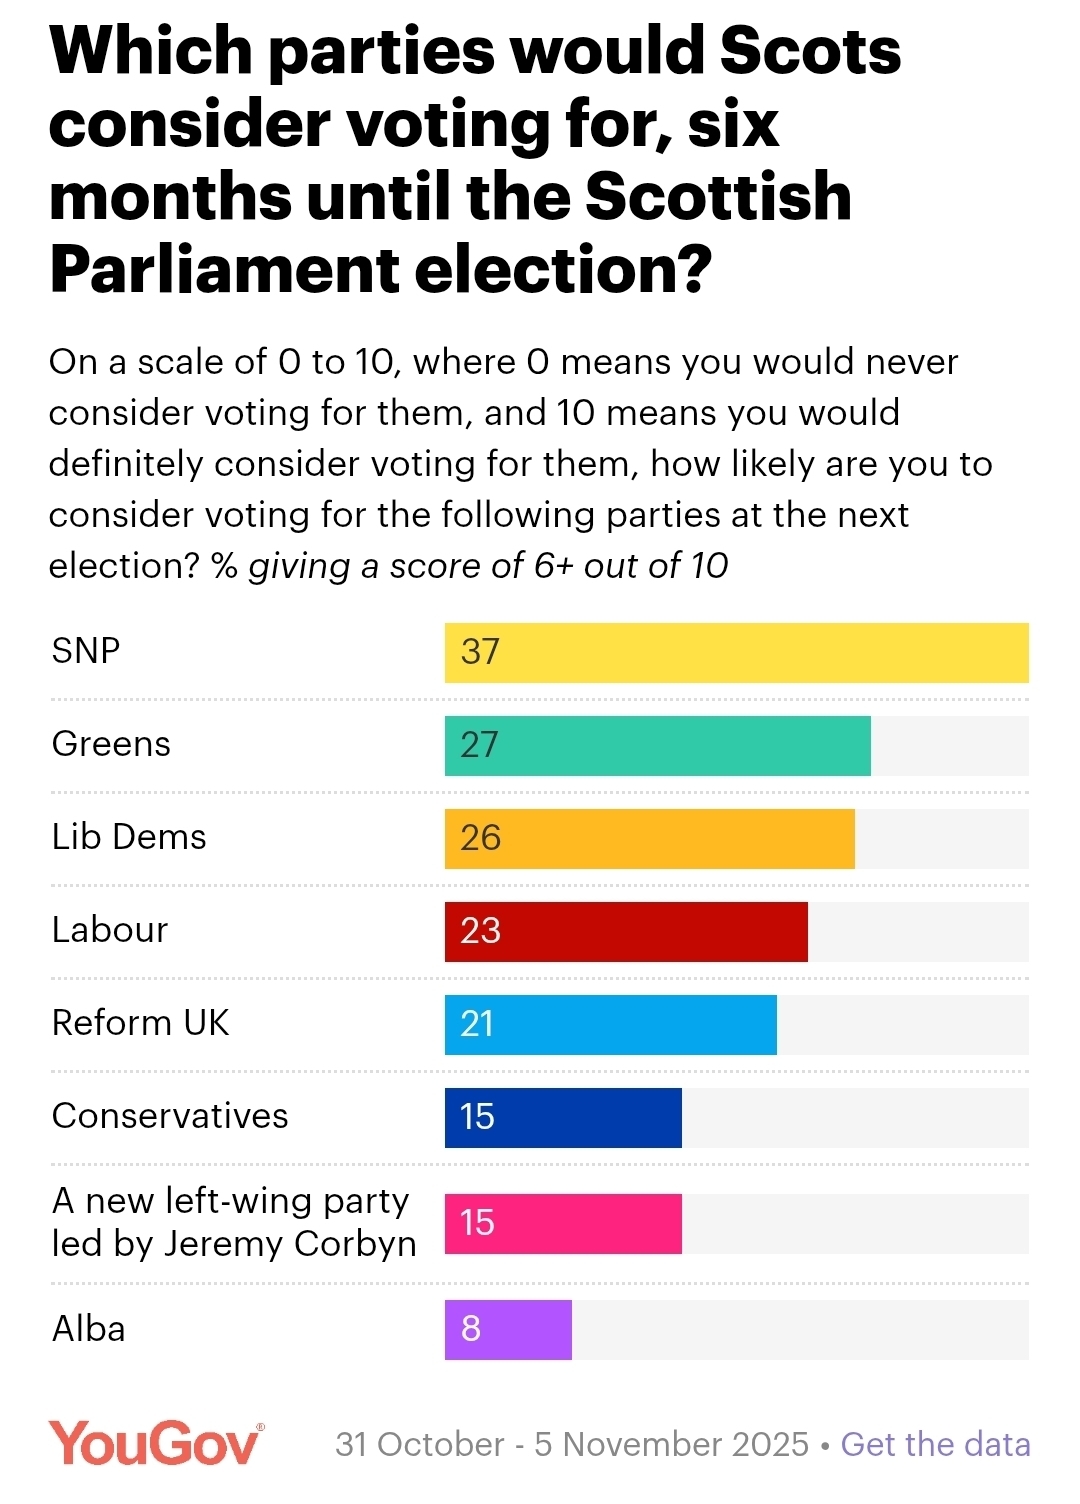Click the teal Greens bar
The height and width of the screenshot is (1504, 1080).
pos(657,745)
